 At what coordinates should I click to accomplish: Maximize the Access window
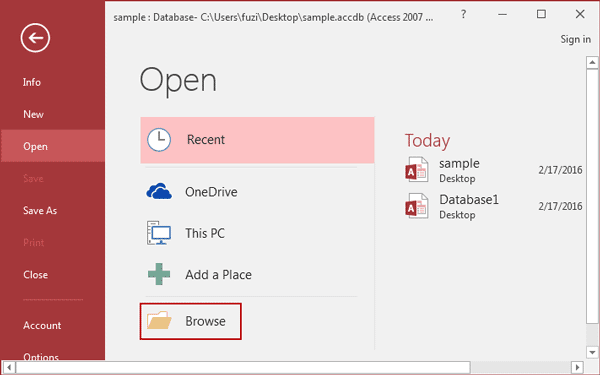541,15
